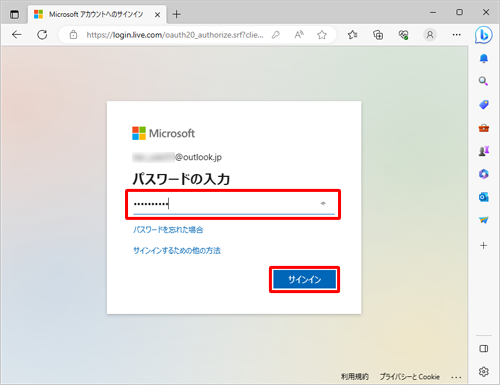
Task: Customize sidebar with plus icon
Action: 484,246
